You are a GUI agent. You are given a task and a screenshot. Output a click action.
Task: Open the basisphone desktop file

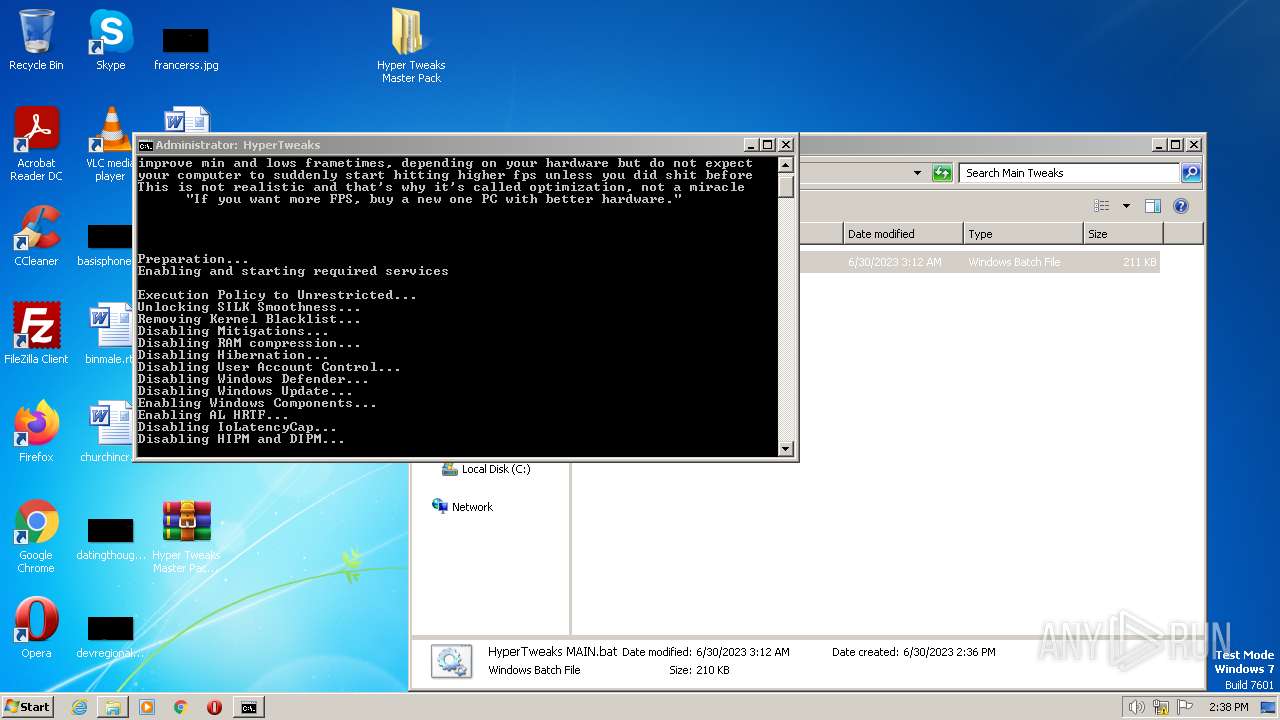point(106,246)
